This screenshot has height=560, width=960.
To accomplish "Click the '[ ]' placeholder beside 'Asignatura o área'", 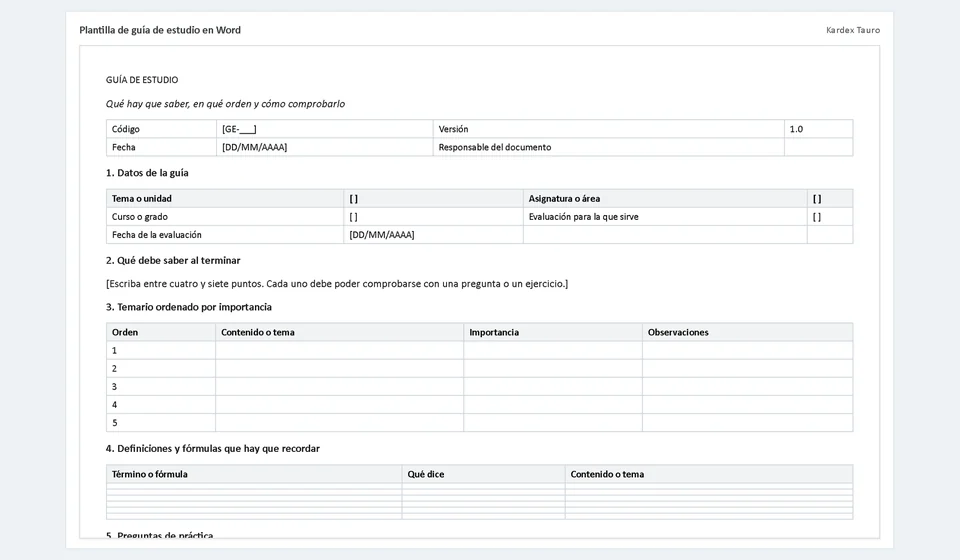I will point(830,198).
